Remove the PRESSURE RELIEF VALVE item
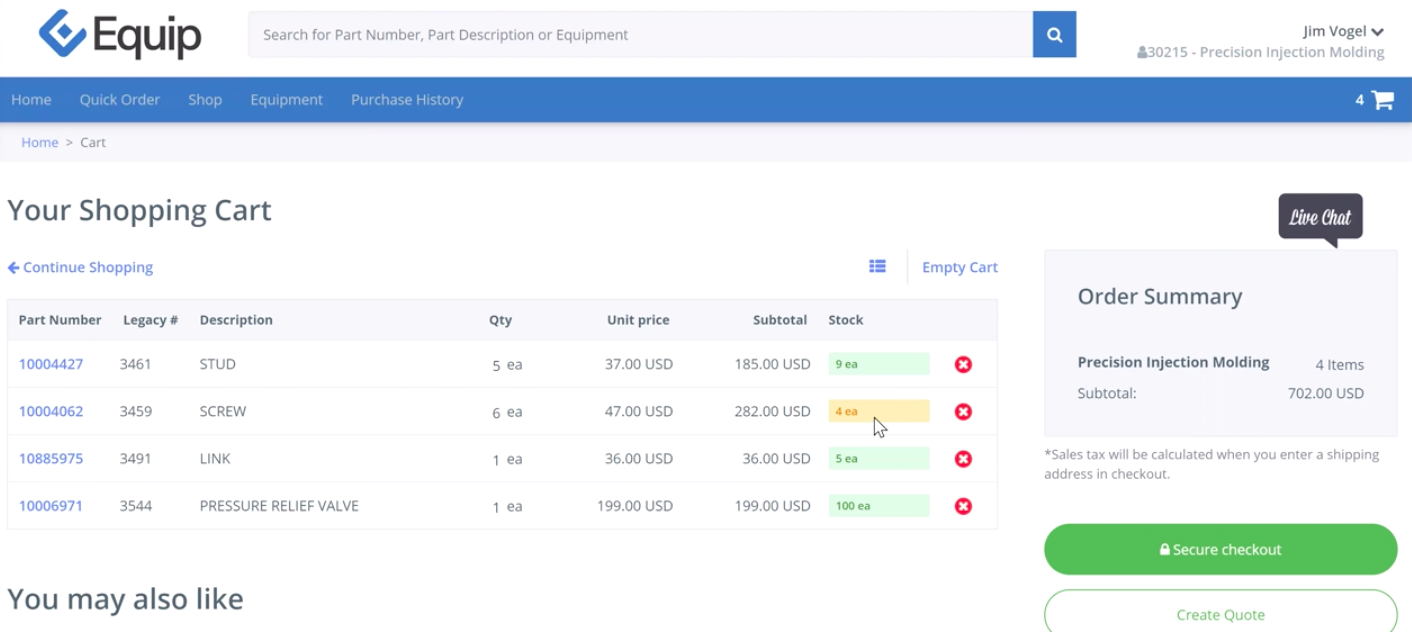Viewport: 1412px width, 632px height. point(963,506)
